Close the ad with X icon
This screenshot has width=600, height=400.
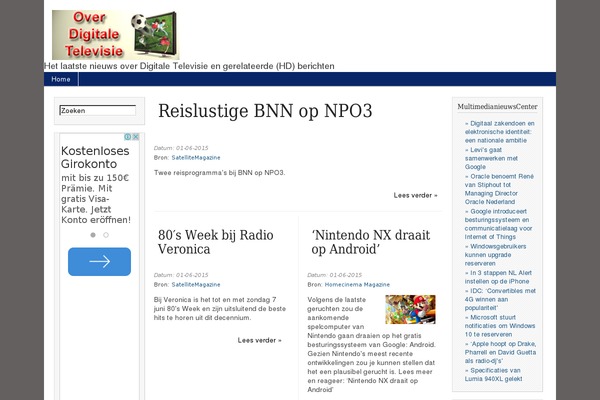pyautogui.click(x=135, y=137)
